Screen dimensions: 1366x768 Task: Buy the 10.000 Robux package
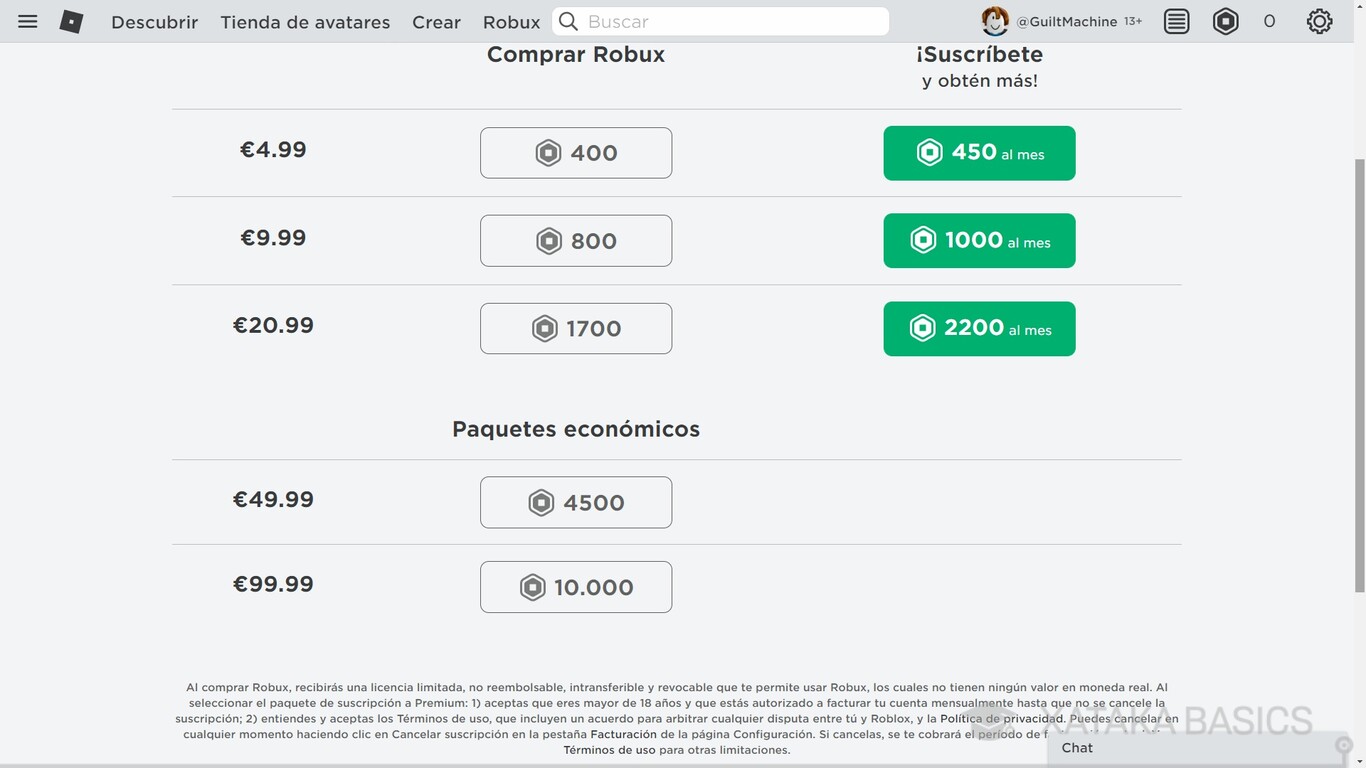575,586
